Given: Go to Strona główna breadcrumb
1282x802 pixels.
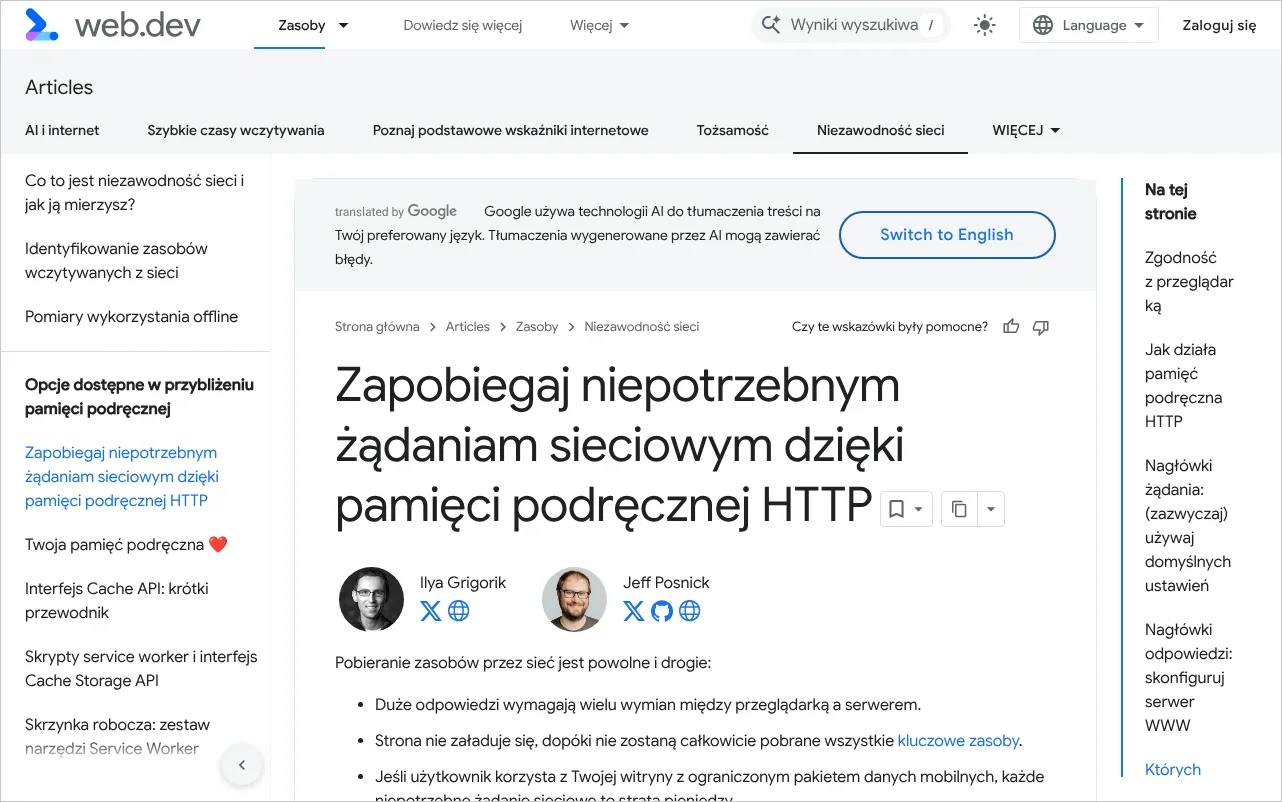Looking at the screenshot, I should (377, 327).
